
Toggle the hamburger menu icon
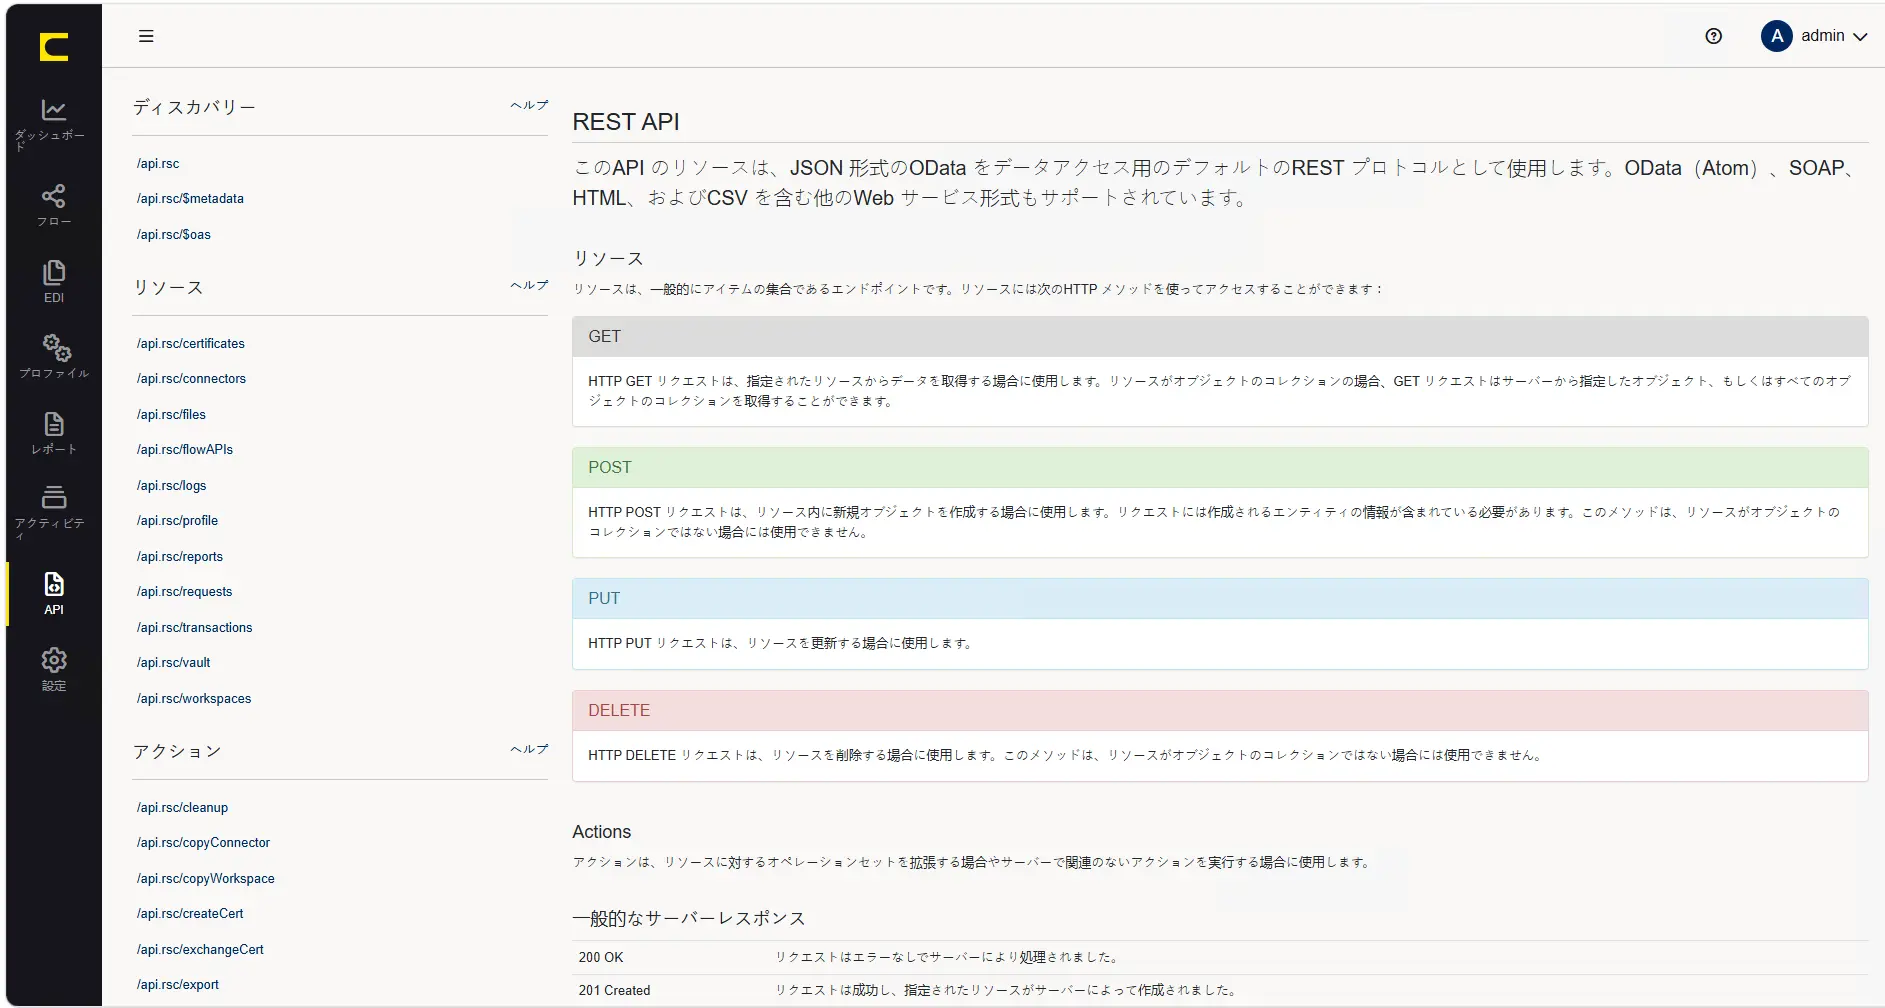coord(146,36)
